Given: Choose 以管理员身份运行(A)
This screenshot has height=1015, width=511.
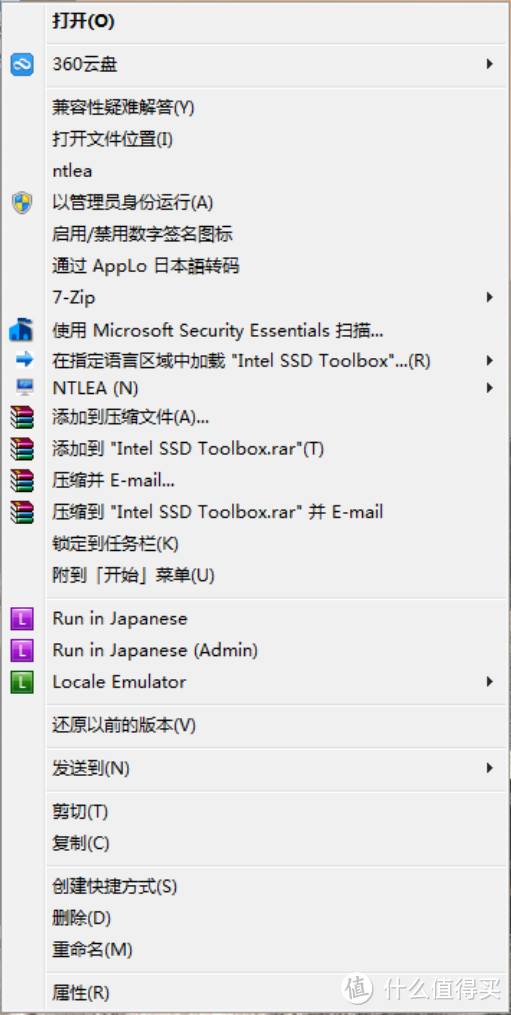Looking at the screenshot, I should 132,203.
